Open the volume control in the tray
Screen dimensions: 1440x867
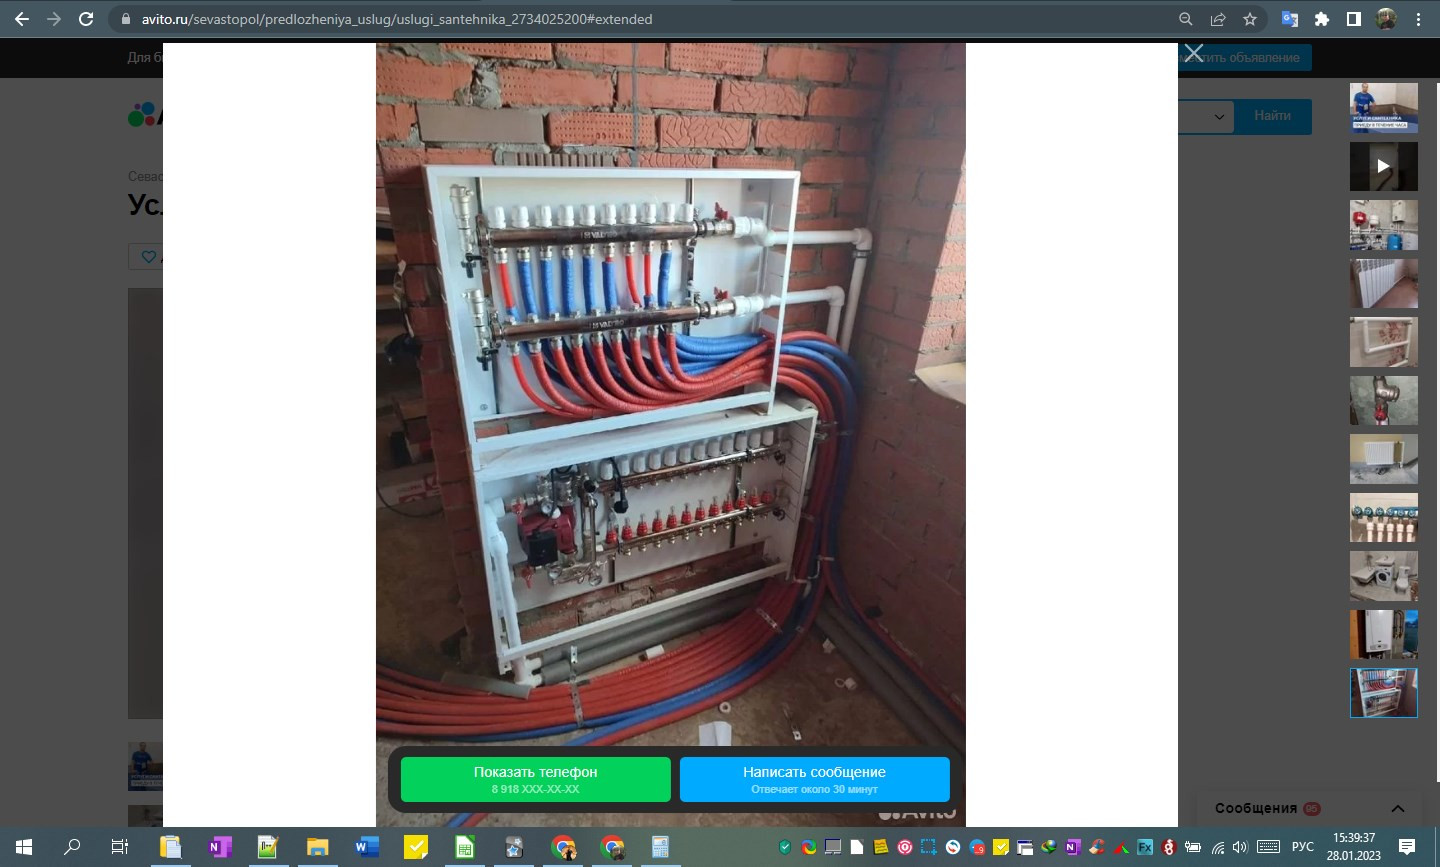pos(1240,847)
